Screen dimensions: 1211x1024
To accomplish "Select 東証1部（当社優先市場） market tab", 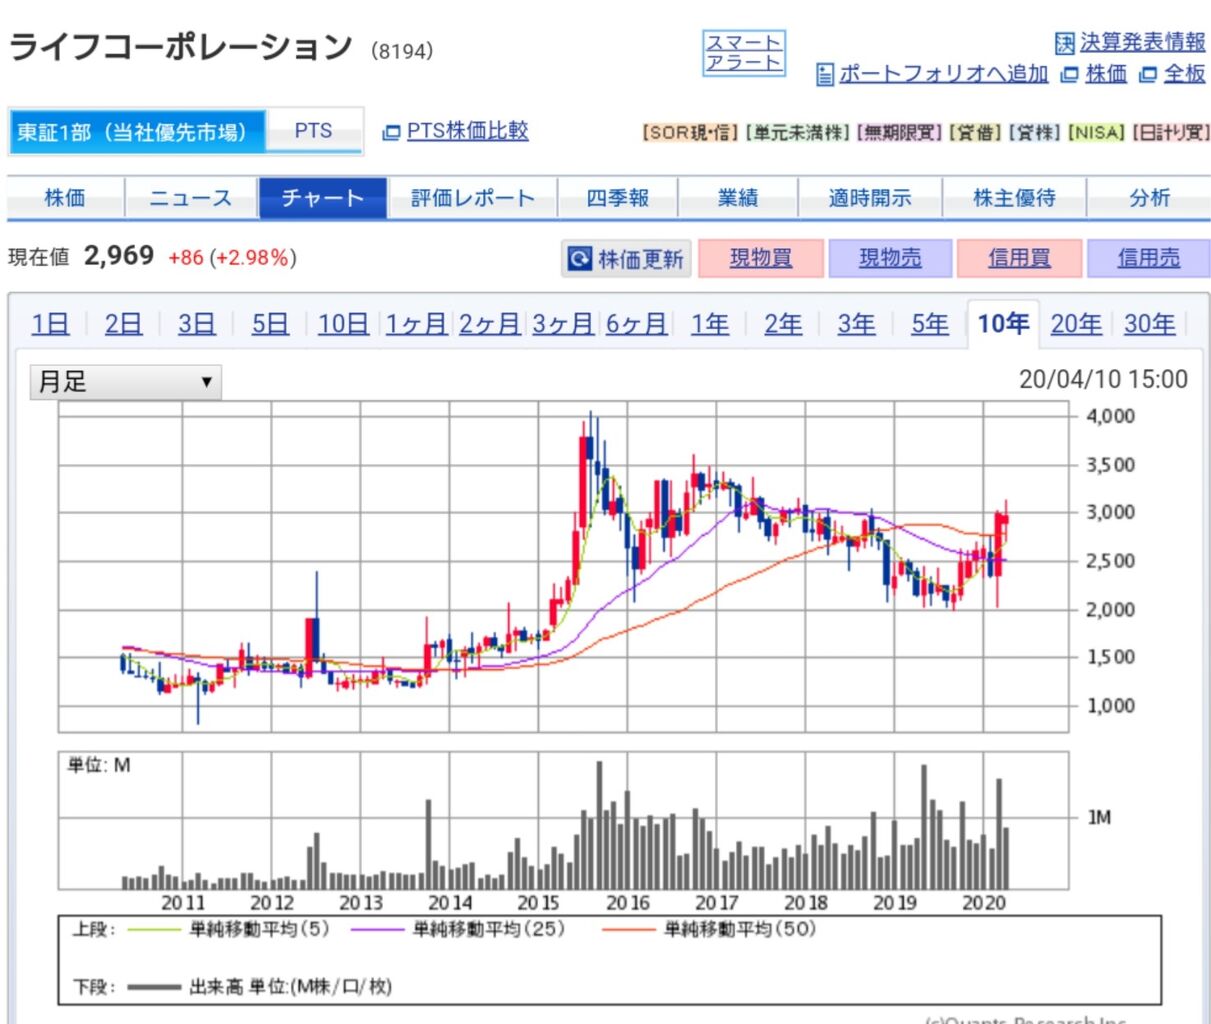I will pyautogui.click(x=137, y=132).
